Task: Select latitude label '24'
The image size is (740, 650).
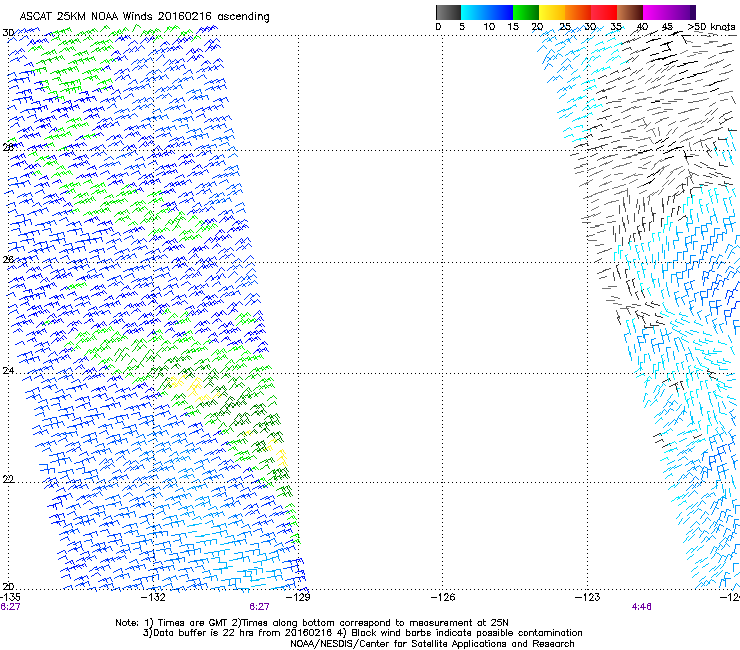Action: 8,371
